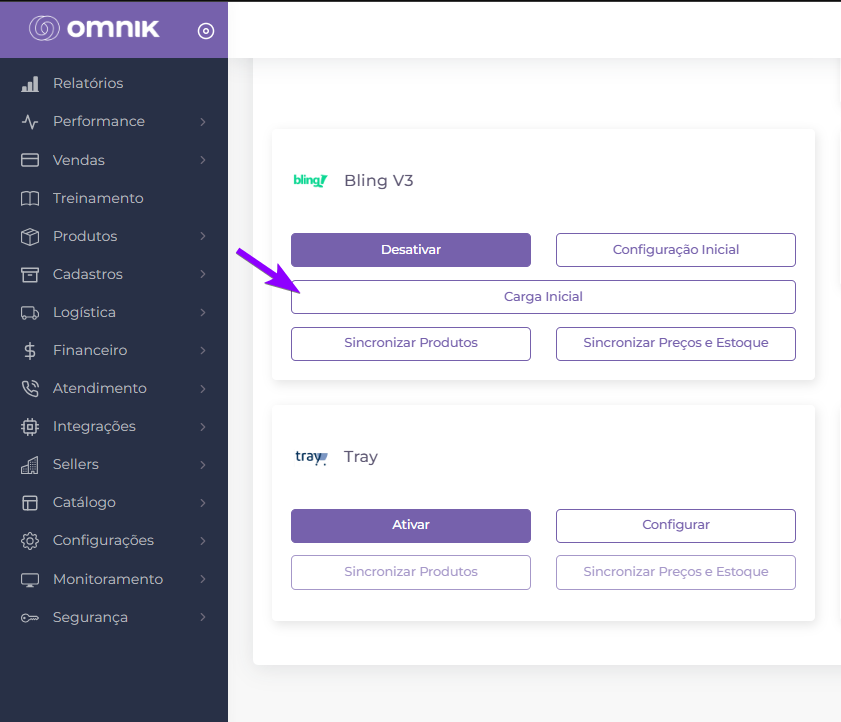The image size is (841, 722).
Task: Click the Produtos box icon
Action: (x=30, y=237)
